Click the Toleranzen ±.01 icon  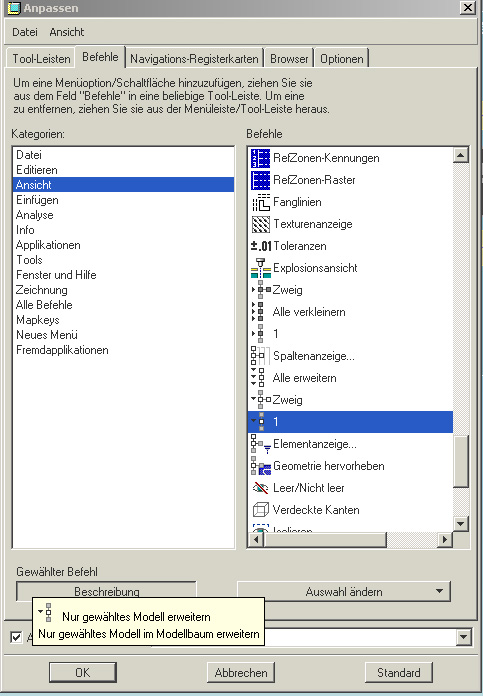click(261, 246)
